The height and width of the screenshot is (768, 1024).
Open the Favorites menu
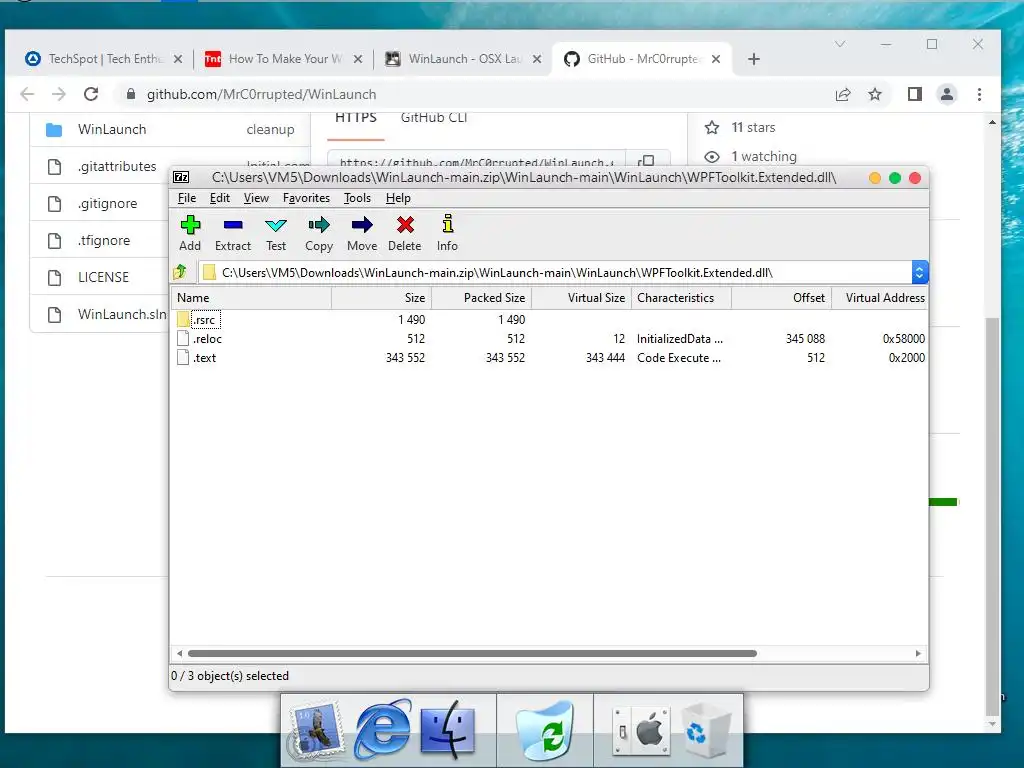click(306, 198)
